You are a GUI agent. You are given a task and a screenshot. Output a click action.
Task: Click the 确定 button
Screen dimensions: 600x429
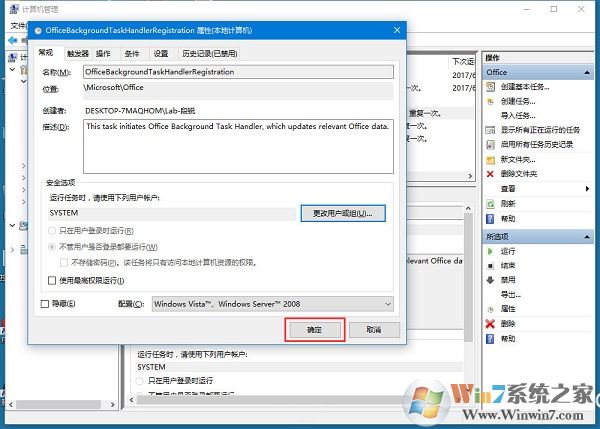click(x=315, y=330)
